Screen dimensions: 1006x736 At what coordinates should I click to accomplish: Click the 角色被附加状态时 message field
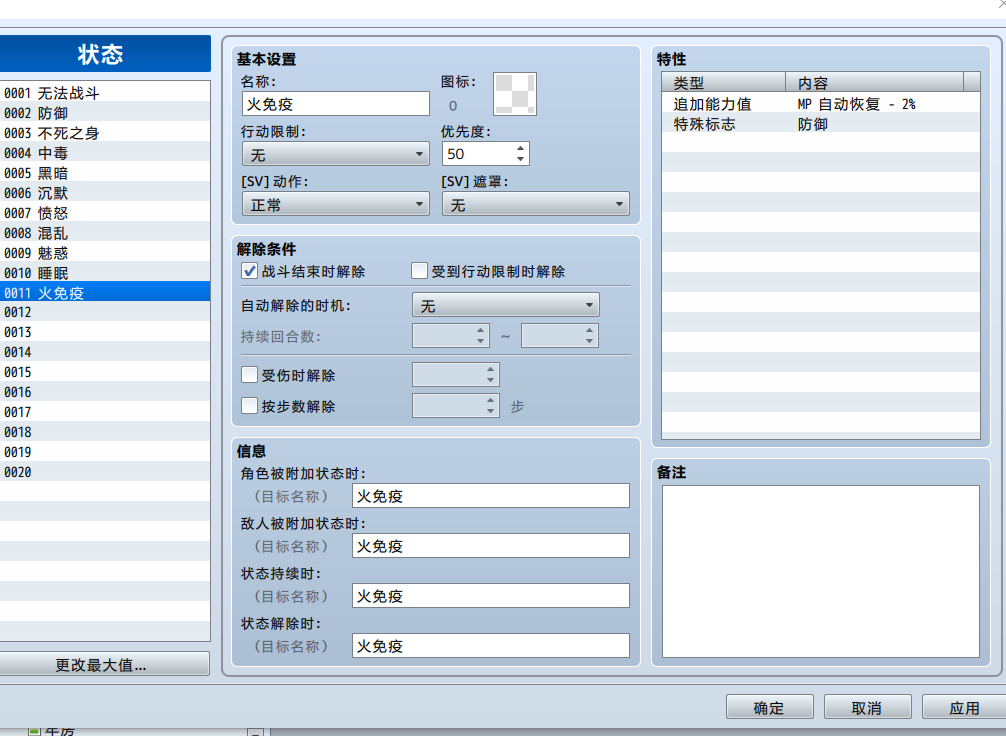tap(491, 495)
